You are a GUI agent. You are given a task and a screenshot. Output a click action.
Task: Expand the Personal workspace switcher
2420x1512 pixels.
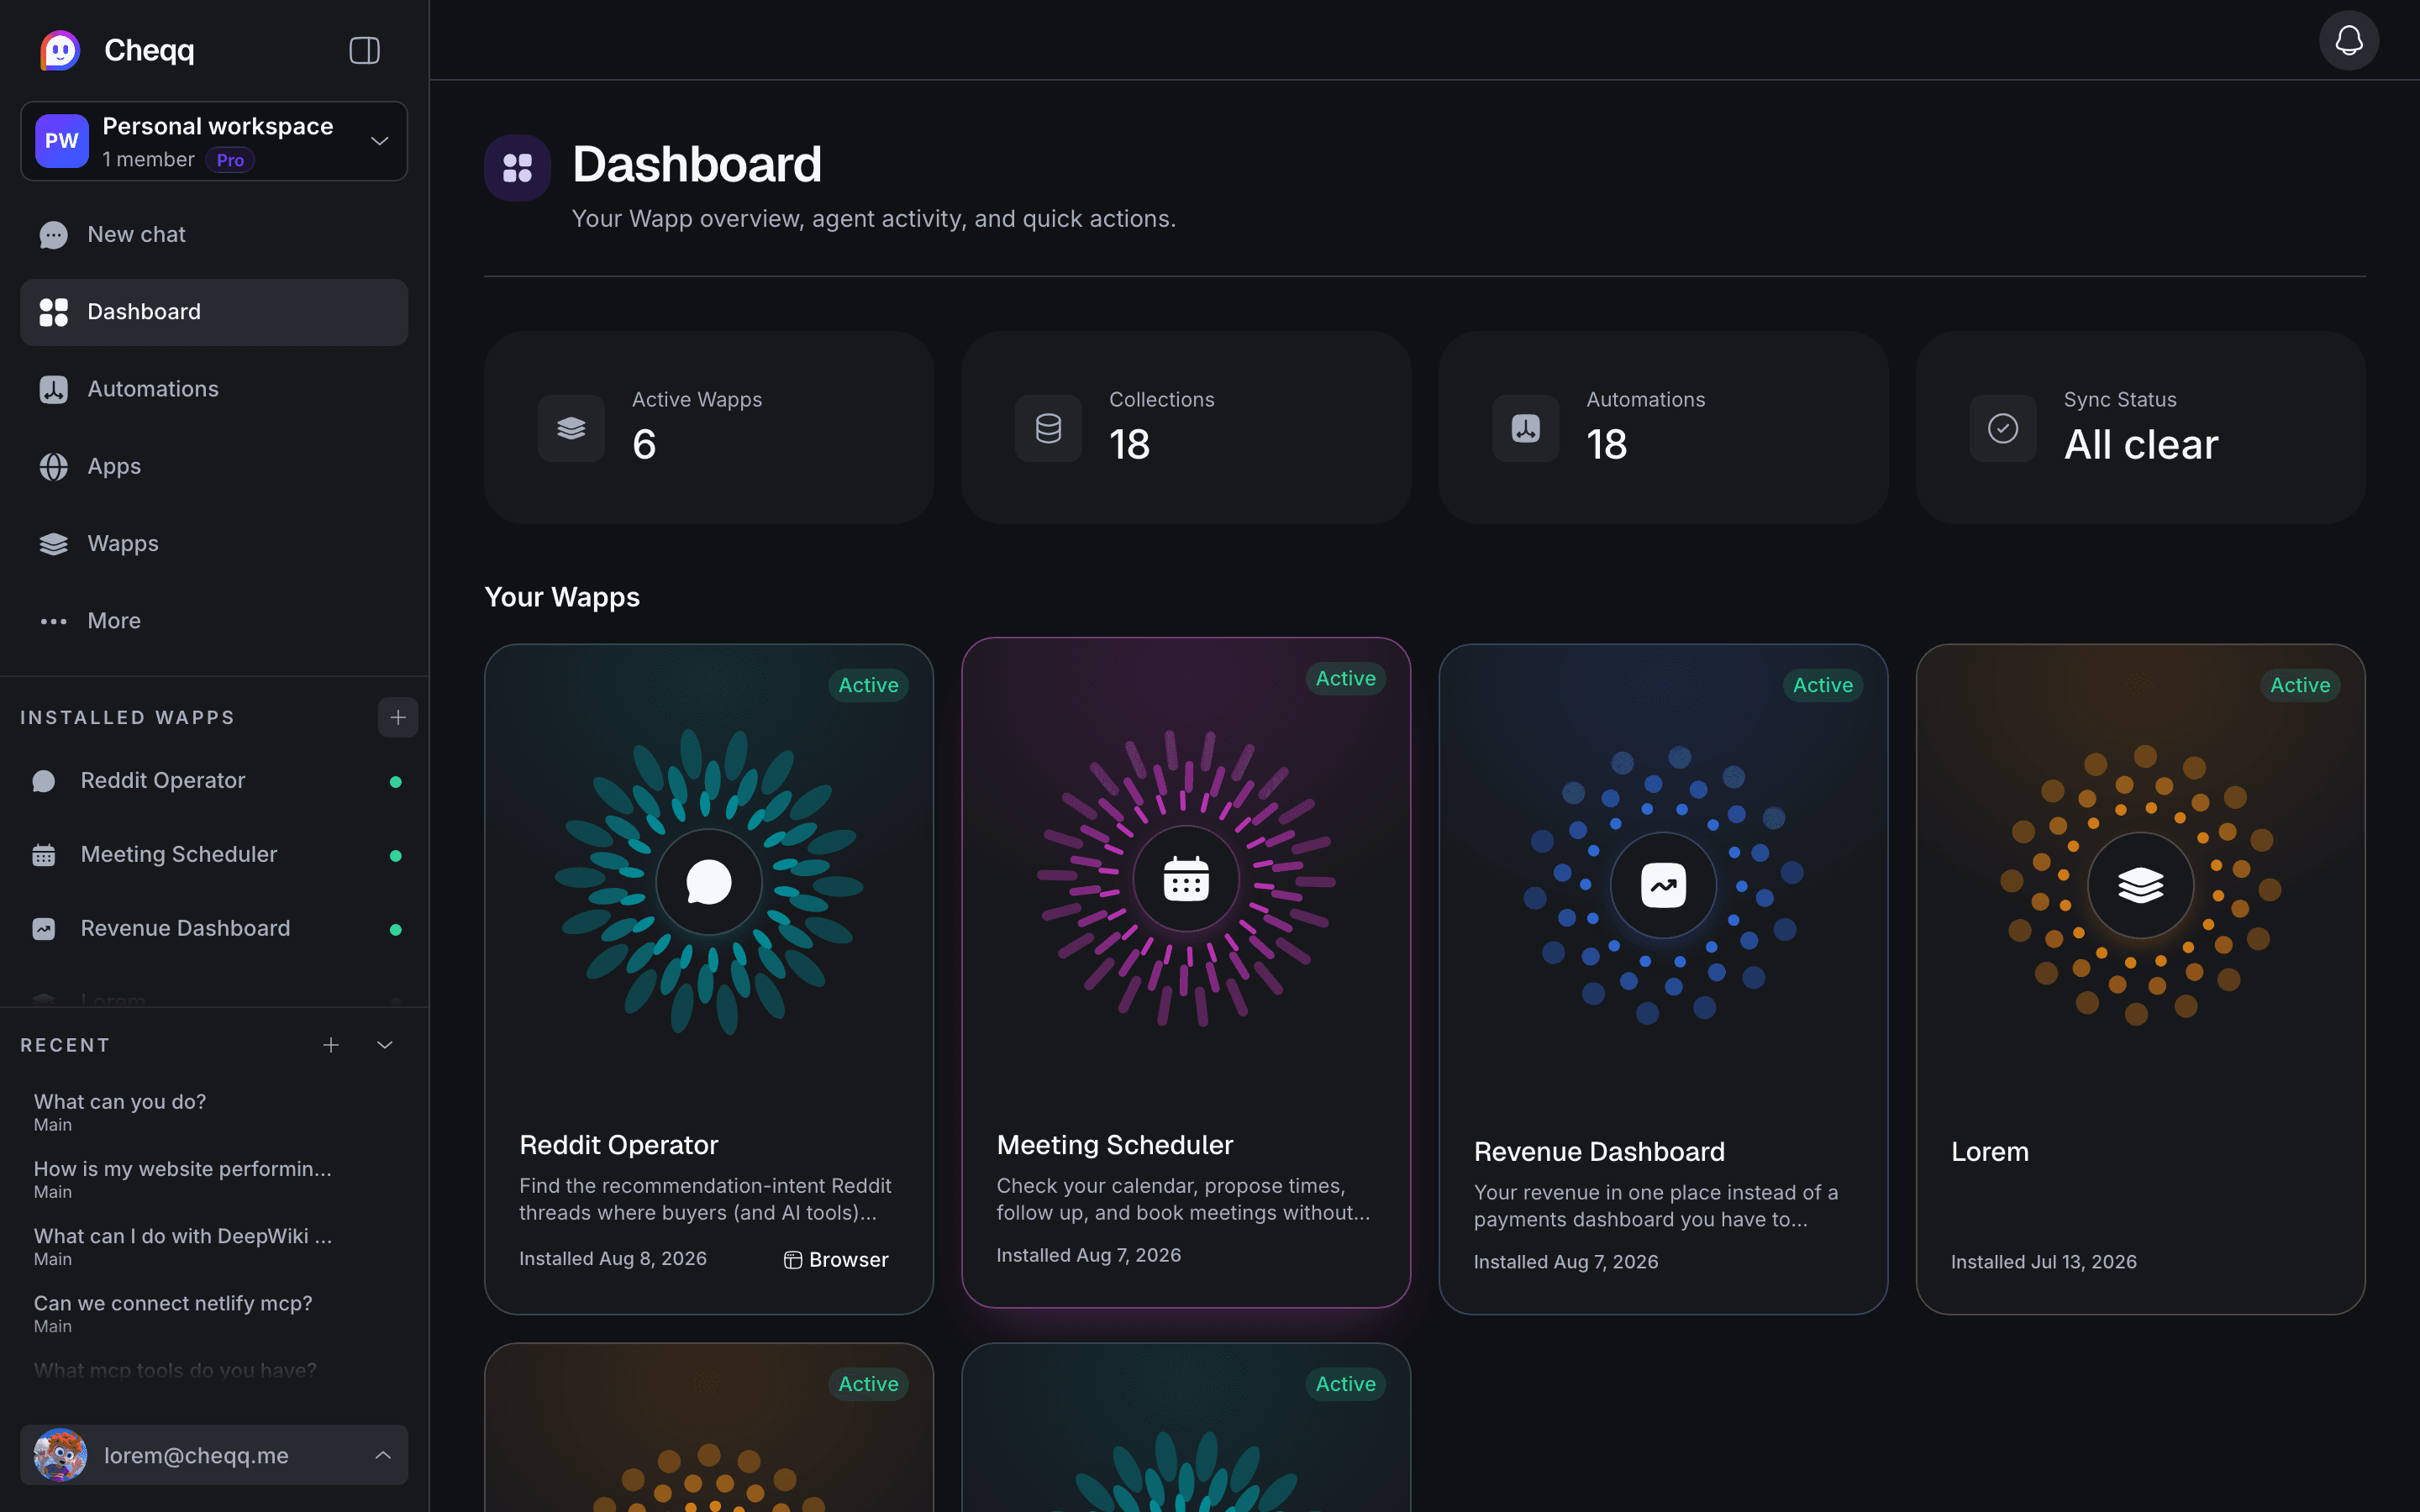[x=214, y=141]
